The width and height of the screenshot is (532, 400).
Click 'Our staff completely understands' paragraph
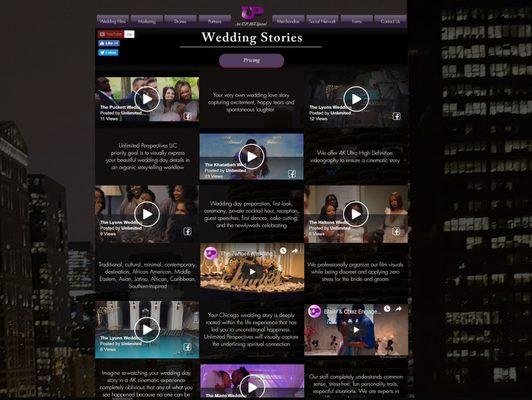point(356,384)
